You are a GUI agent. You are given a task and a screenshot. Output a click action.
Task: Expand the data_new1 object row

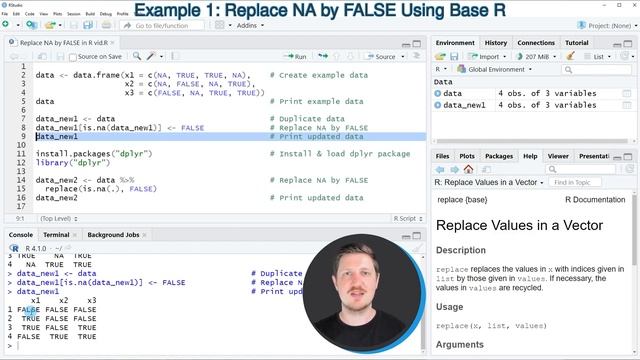tap(438, 105)
